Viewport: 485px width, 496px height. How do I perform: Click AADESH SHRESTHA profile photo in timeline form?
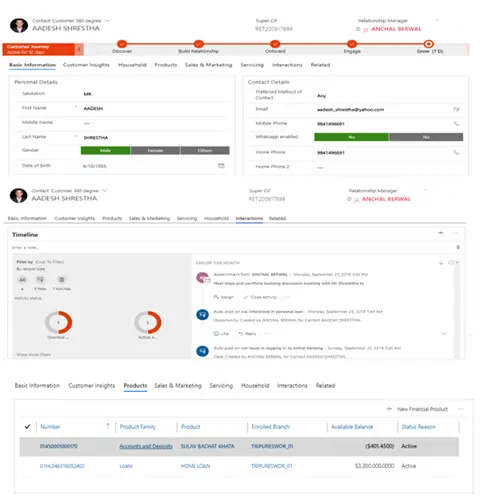tap(18, 195)
